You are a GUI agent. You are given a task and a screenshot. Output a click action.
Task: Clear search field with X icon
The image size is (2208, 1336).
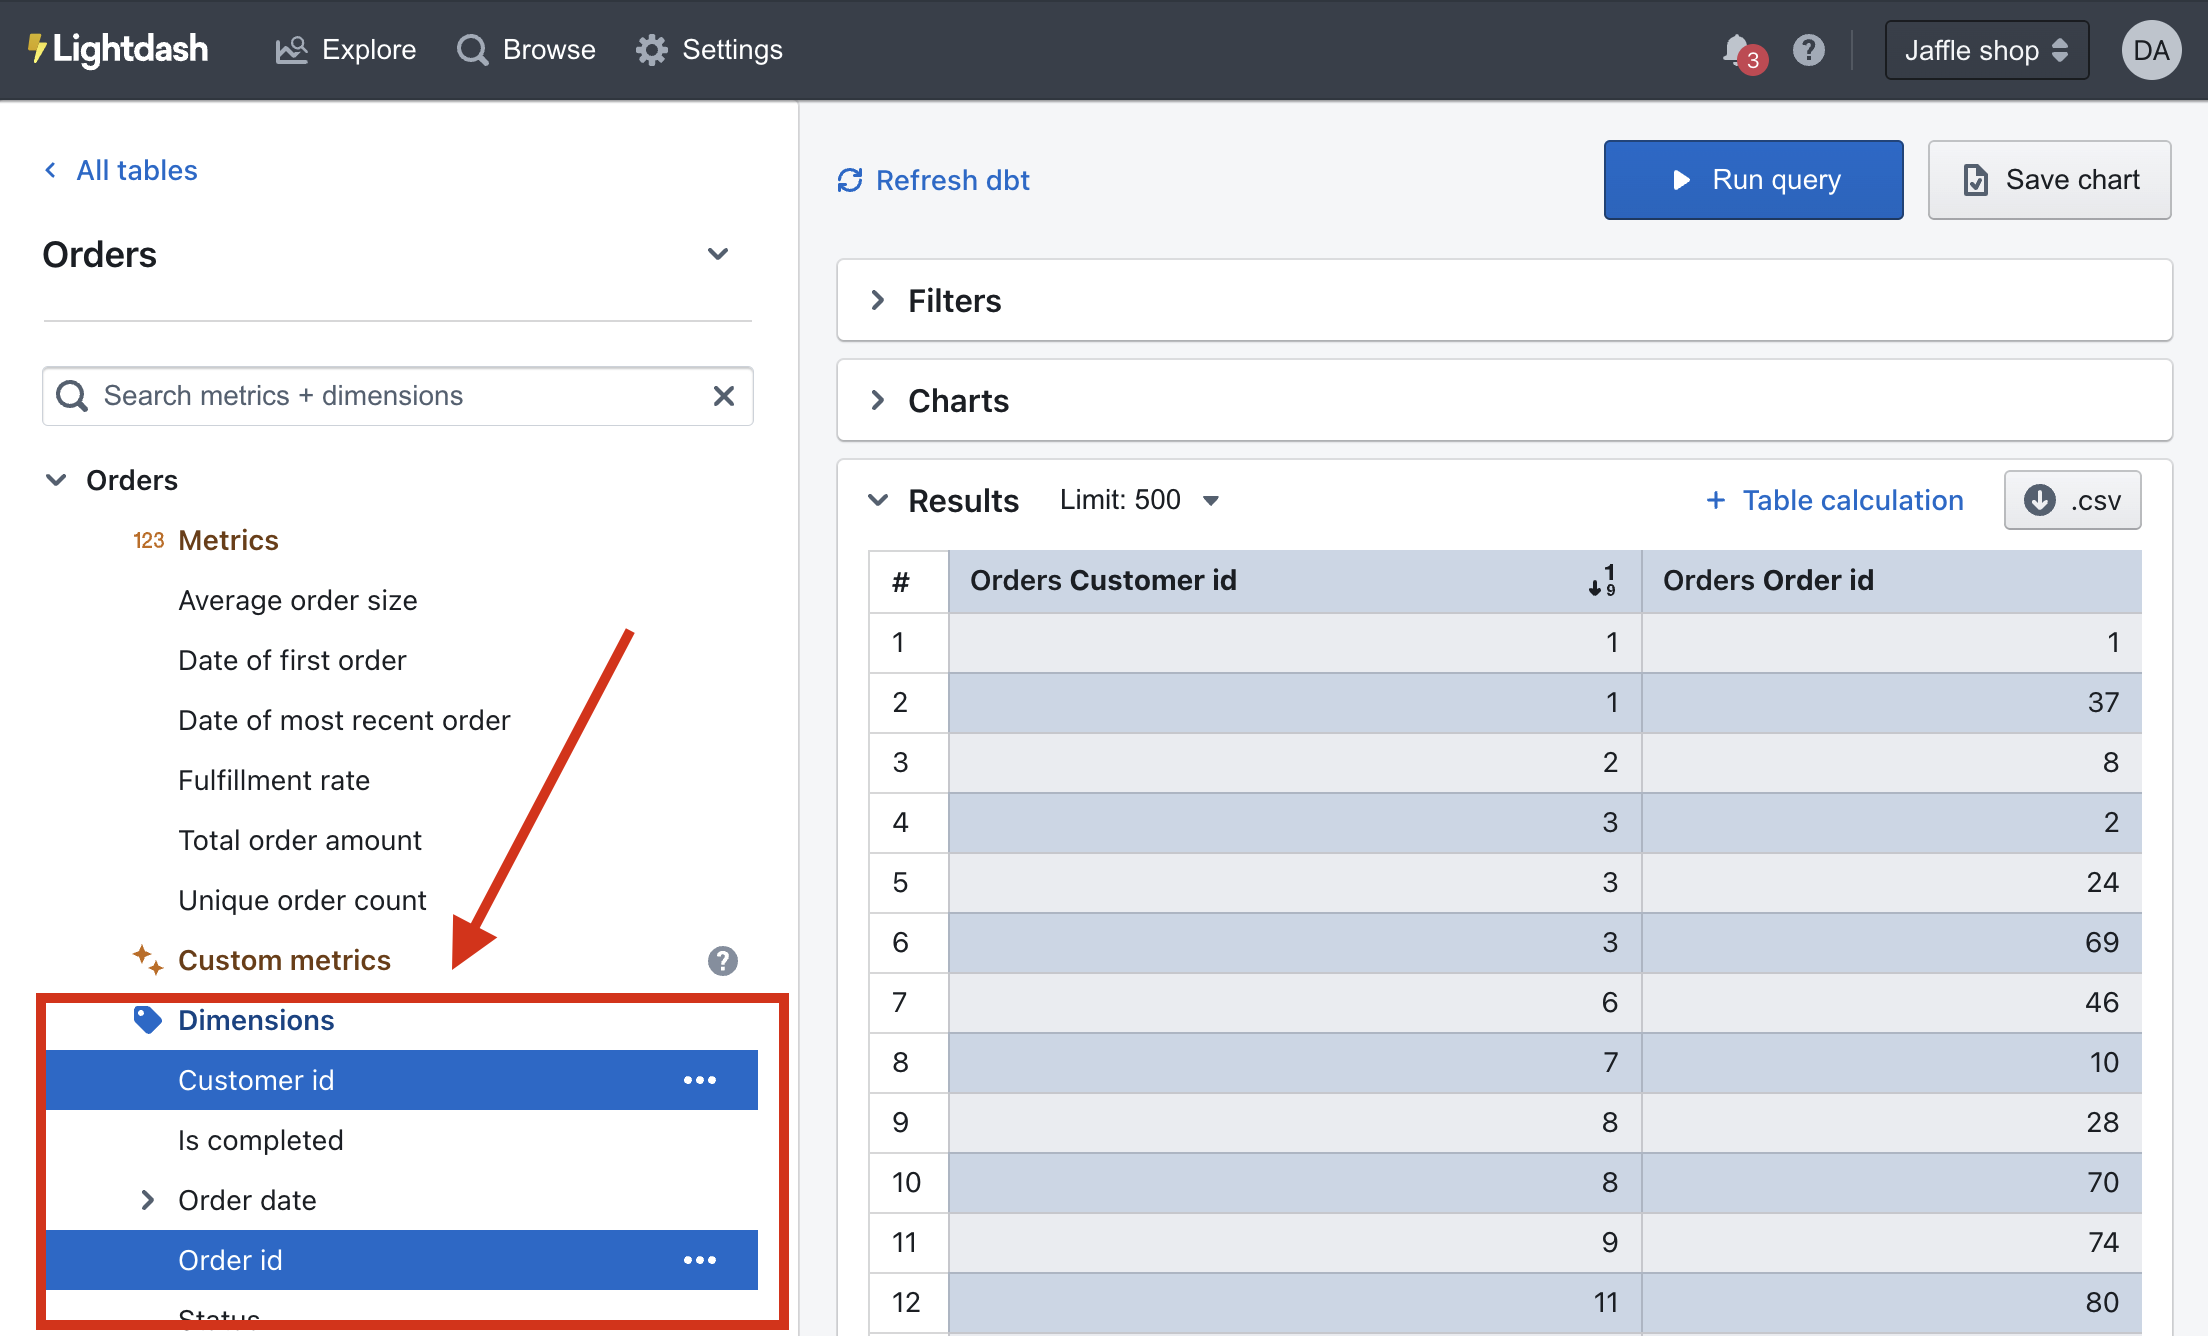tap(724, 396)
